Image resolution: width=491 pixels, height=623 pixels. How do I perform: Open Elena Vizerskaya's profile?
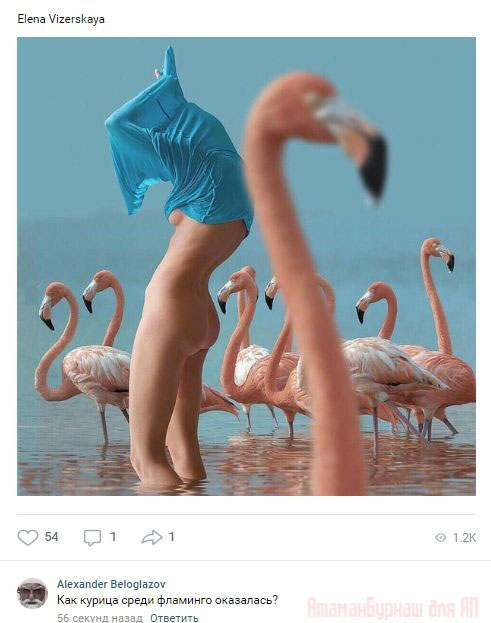tap(61, 19)
